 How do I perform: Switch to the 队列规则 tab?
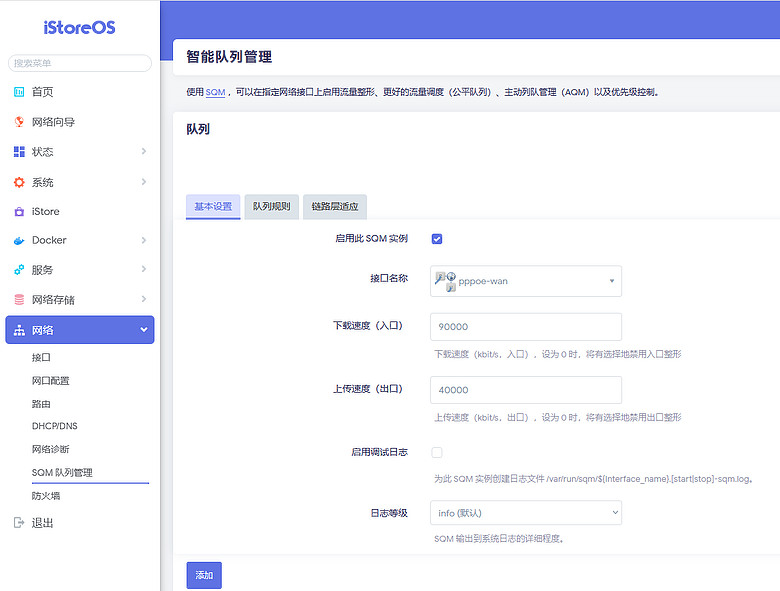(x=272, y=206)
